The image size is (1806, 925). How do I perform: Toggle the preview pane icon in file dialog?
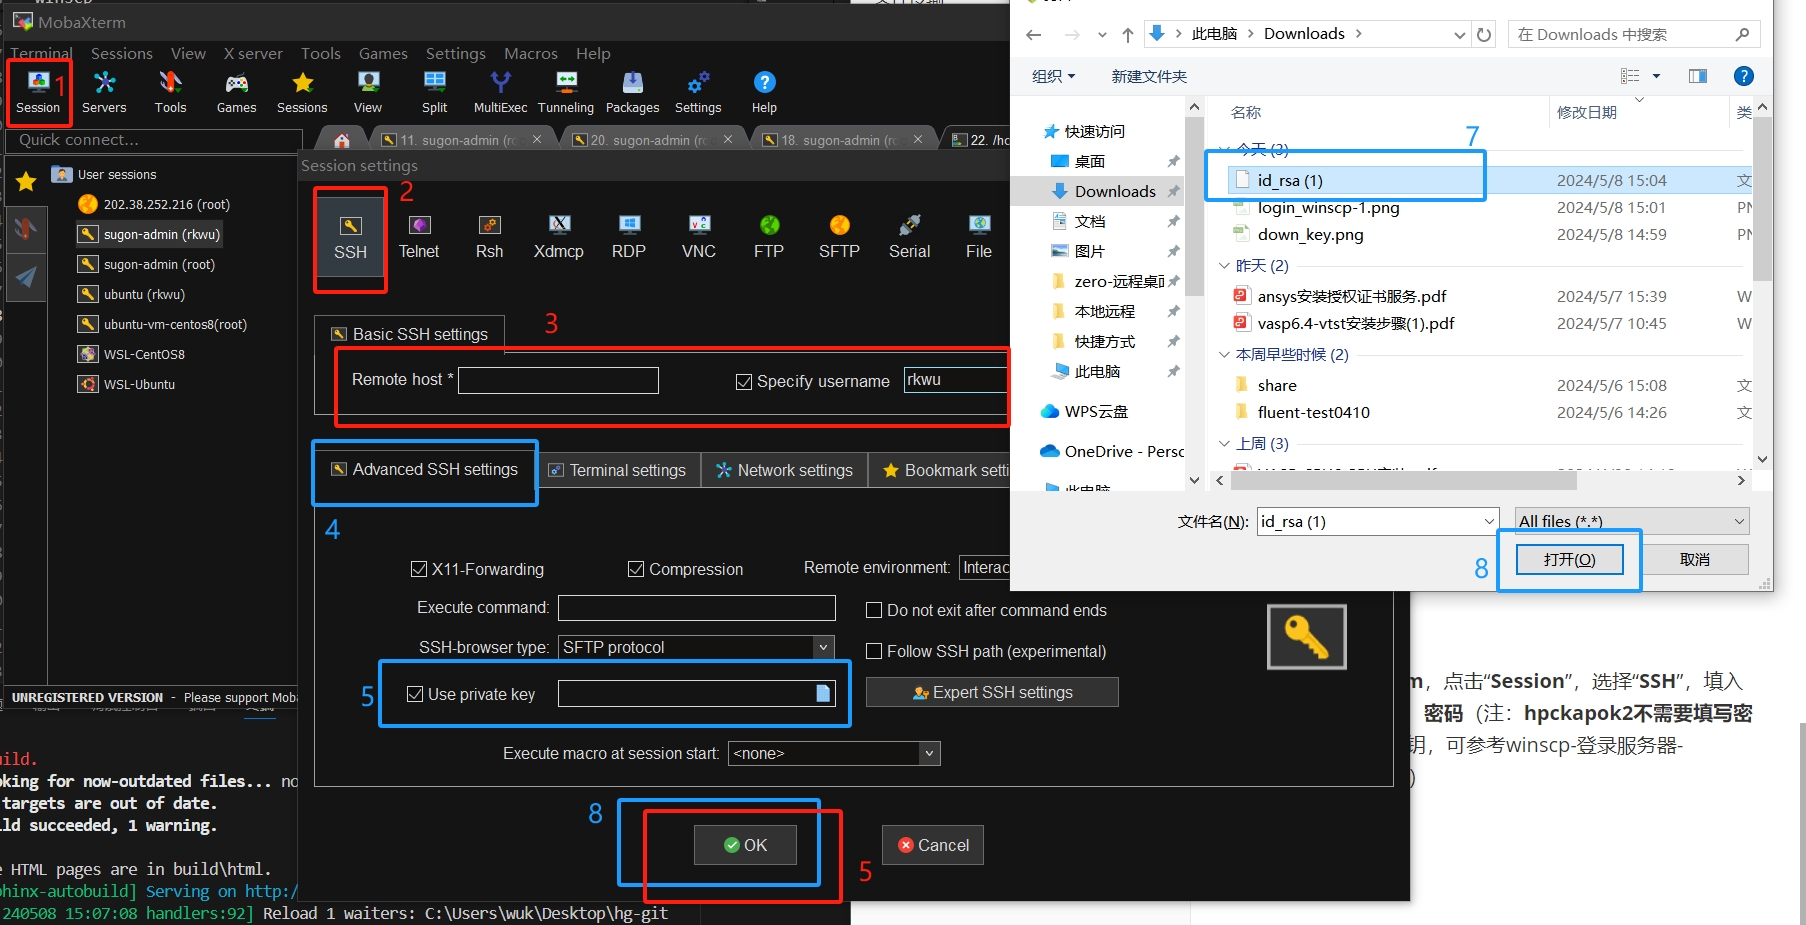pos(1698,76)
